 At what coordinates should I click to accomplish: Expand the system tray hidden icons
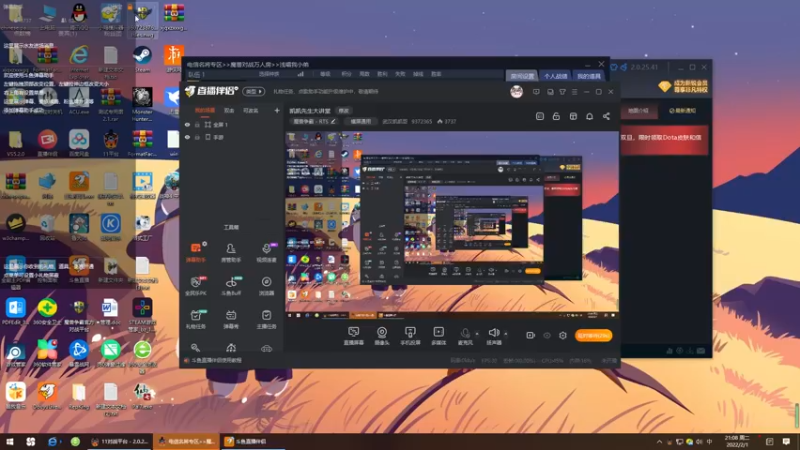pyautogui.click(x=659, y=441)
